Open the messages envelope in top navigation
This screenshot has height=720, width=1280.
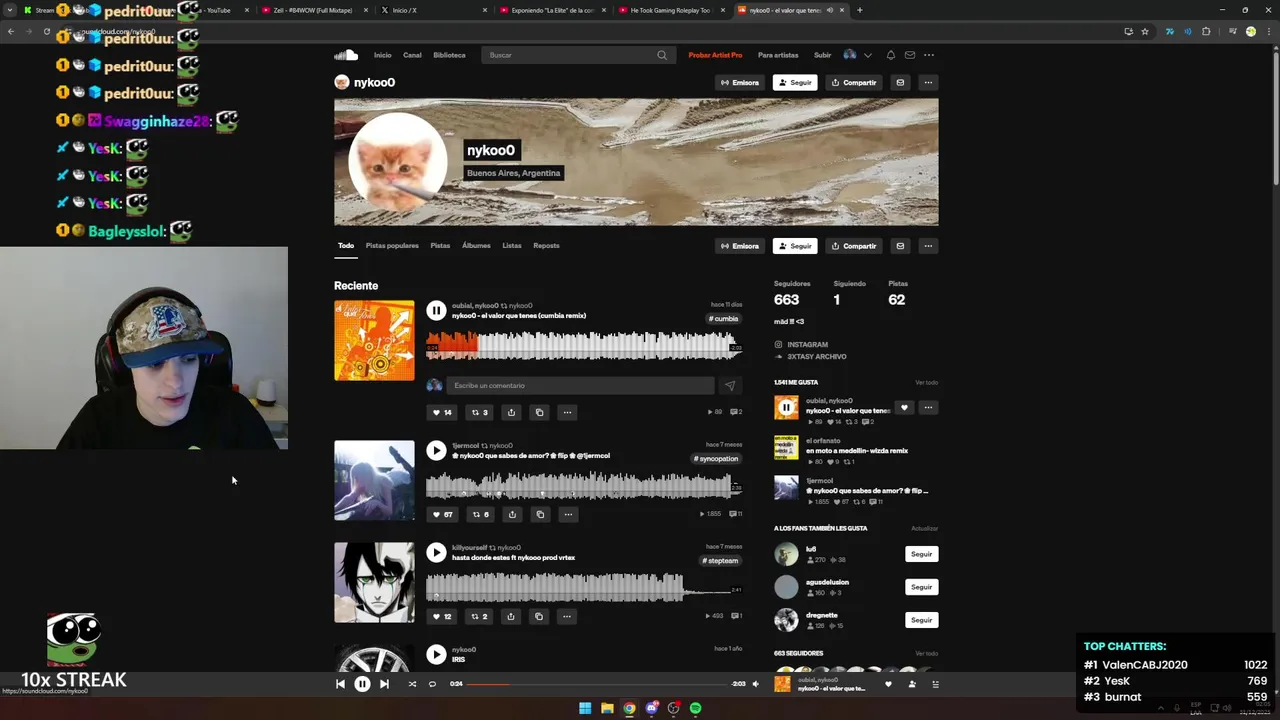pos(909,55)
